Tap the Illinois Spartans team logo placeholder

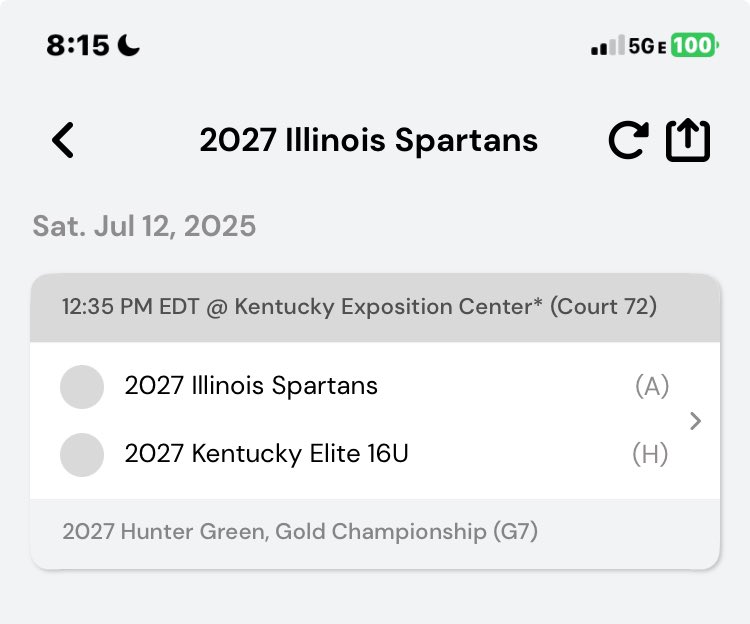pos(82,386)
